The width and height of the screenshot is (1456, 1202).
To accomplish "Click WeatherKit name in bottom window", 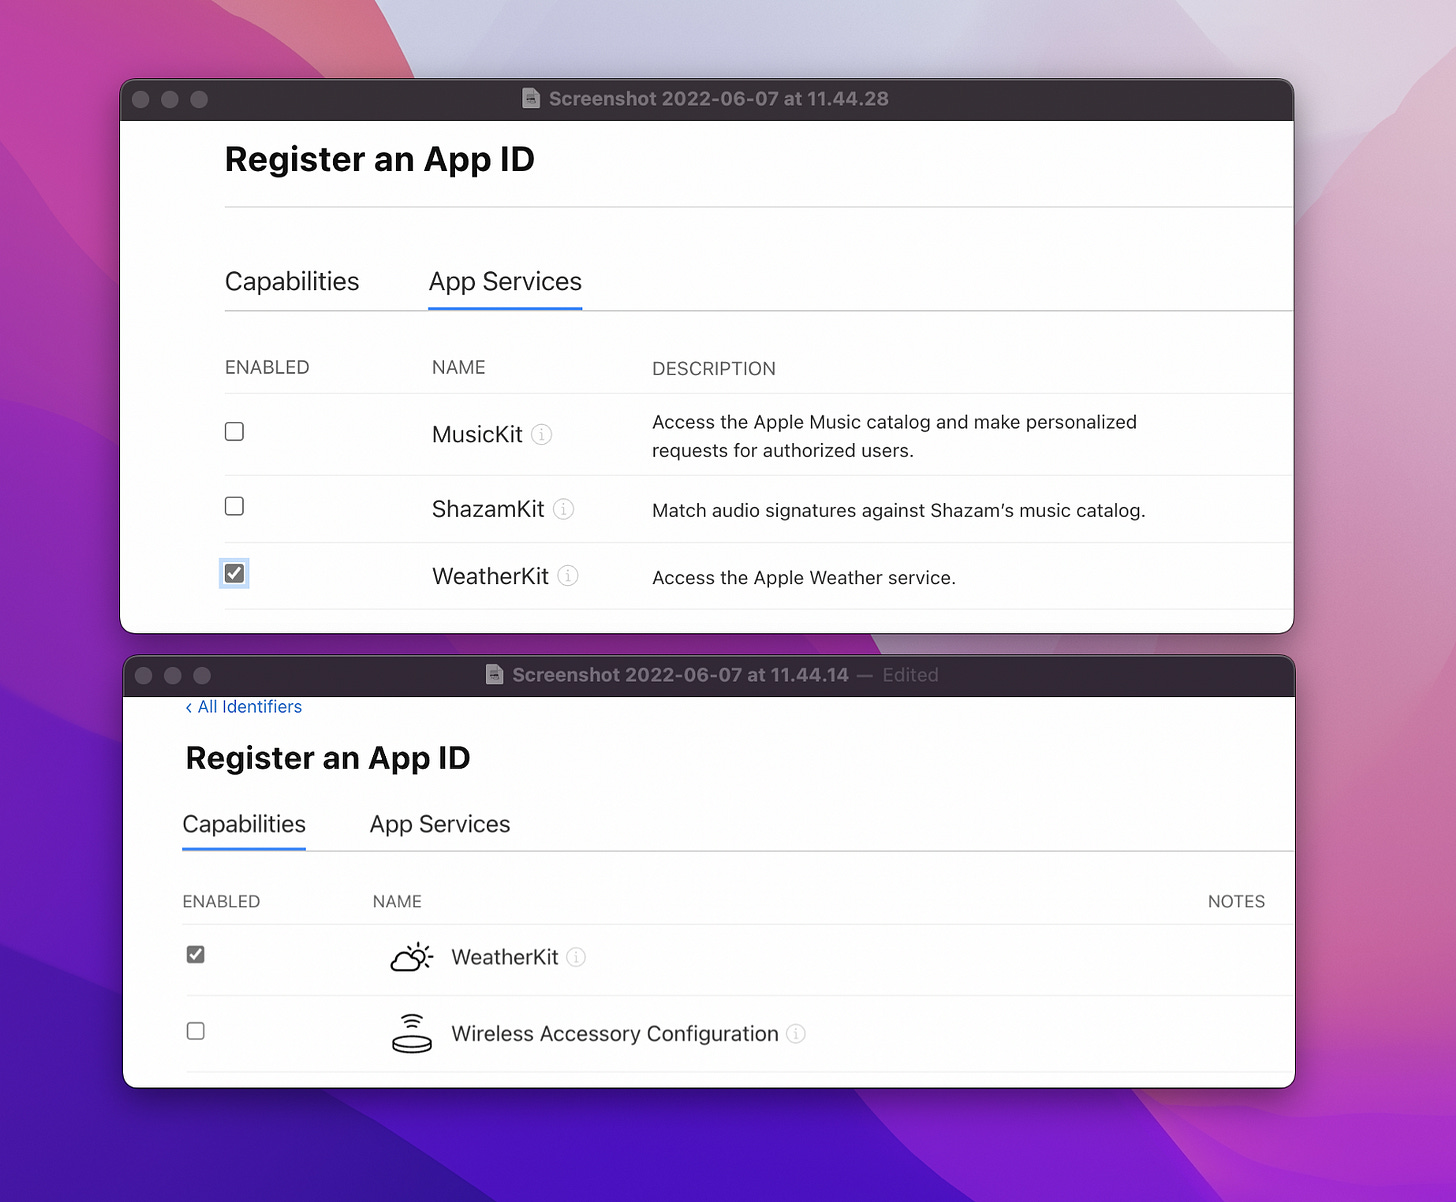I will pyautogui.click(x=505, y=957).
